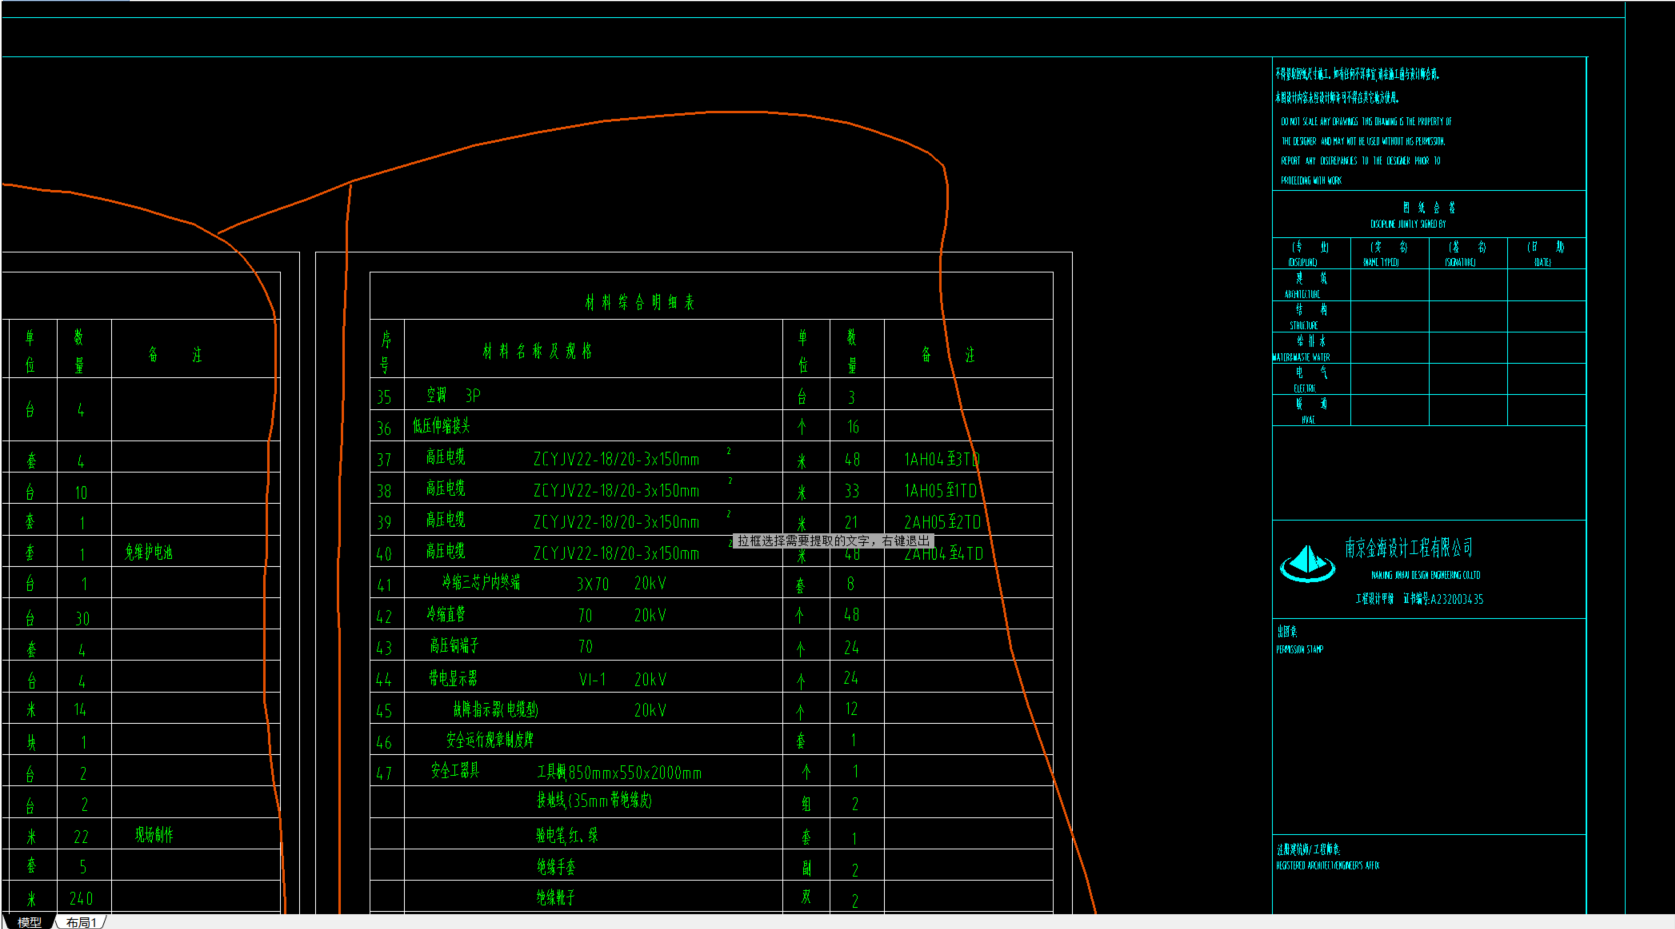
Task: Select sequence number 37
Action: click(384, 460)
